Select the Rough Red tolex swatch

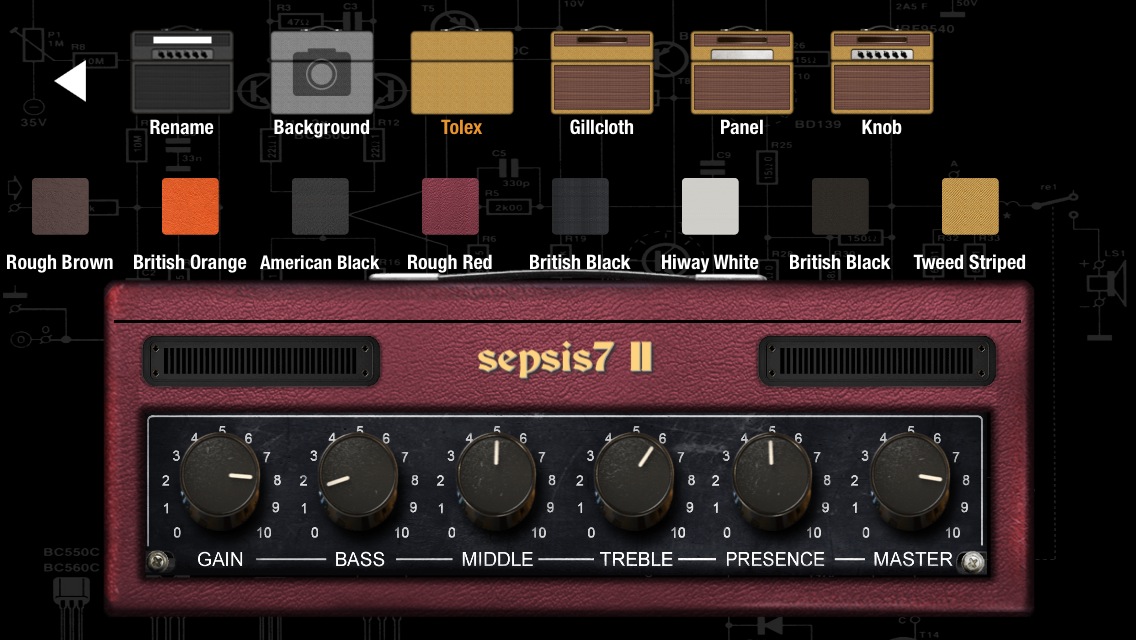tap(450, 206)
